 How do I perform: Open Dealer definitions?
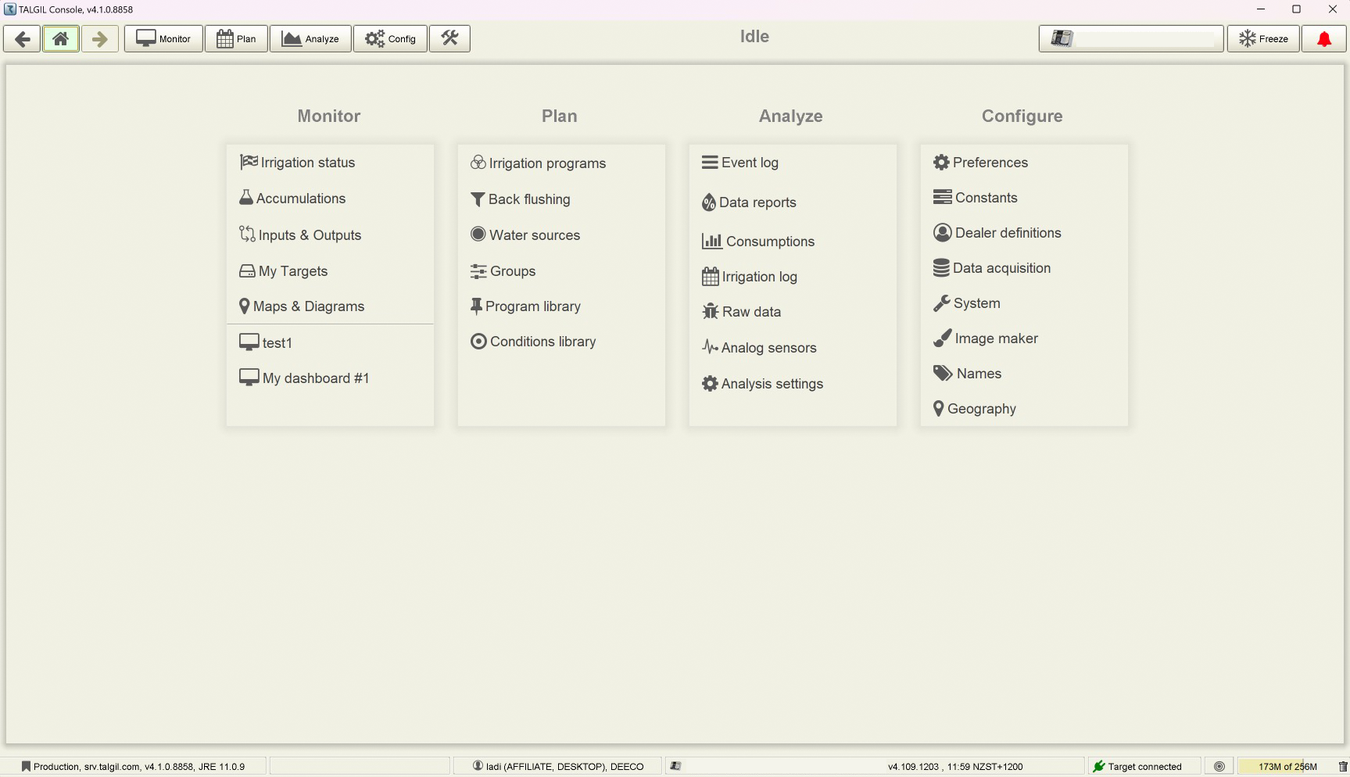pyautogui.click(x=997, y=233)
